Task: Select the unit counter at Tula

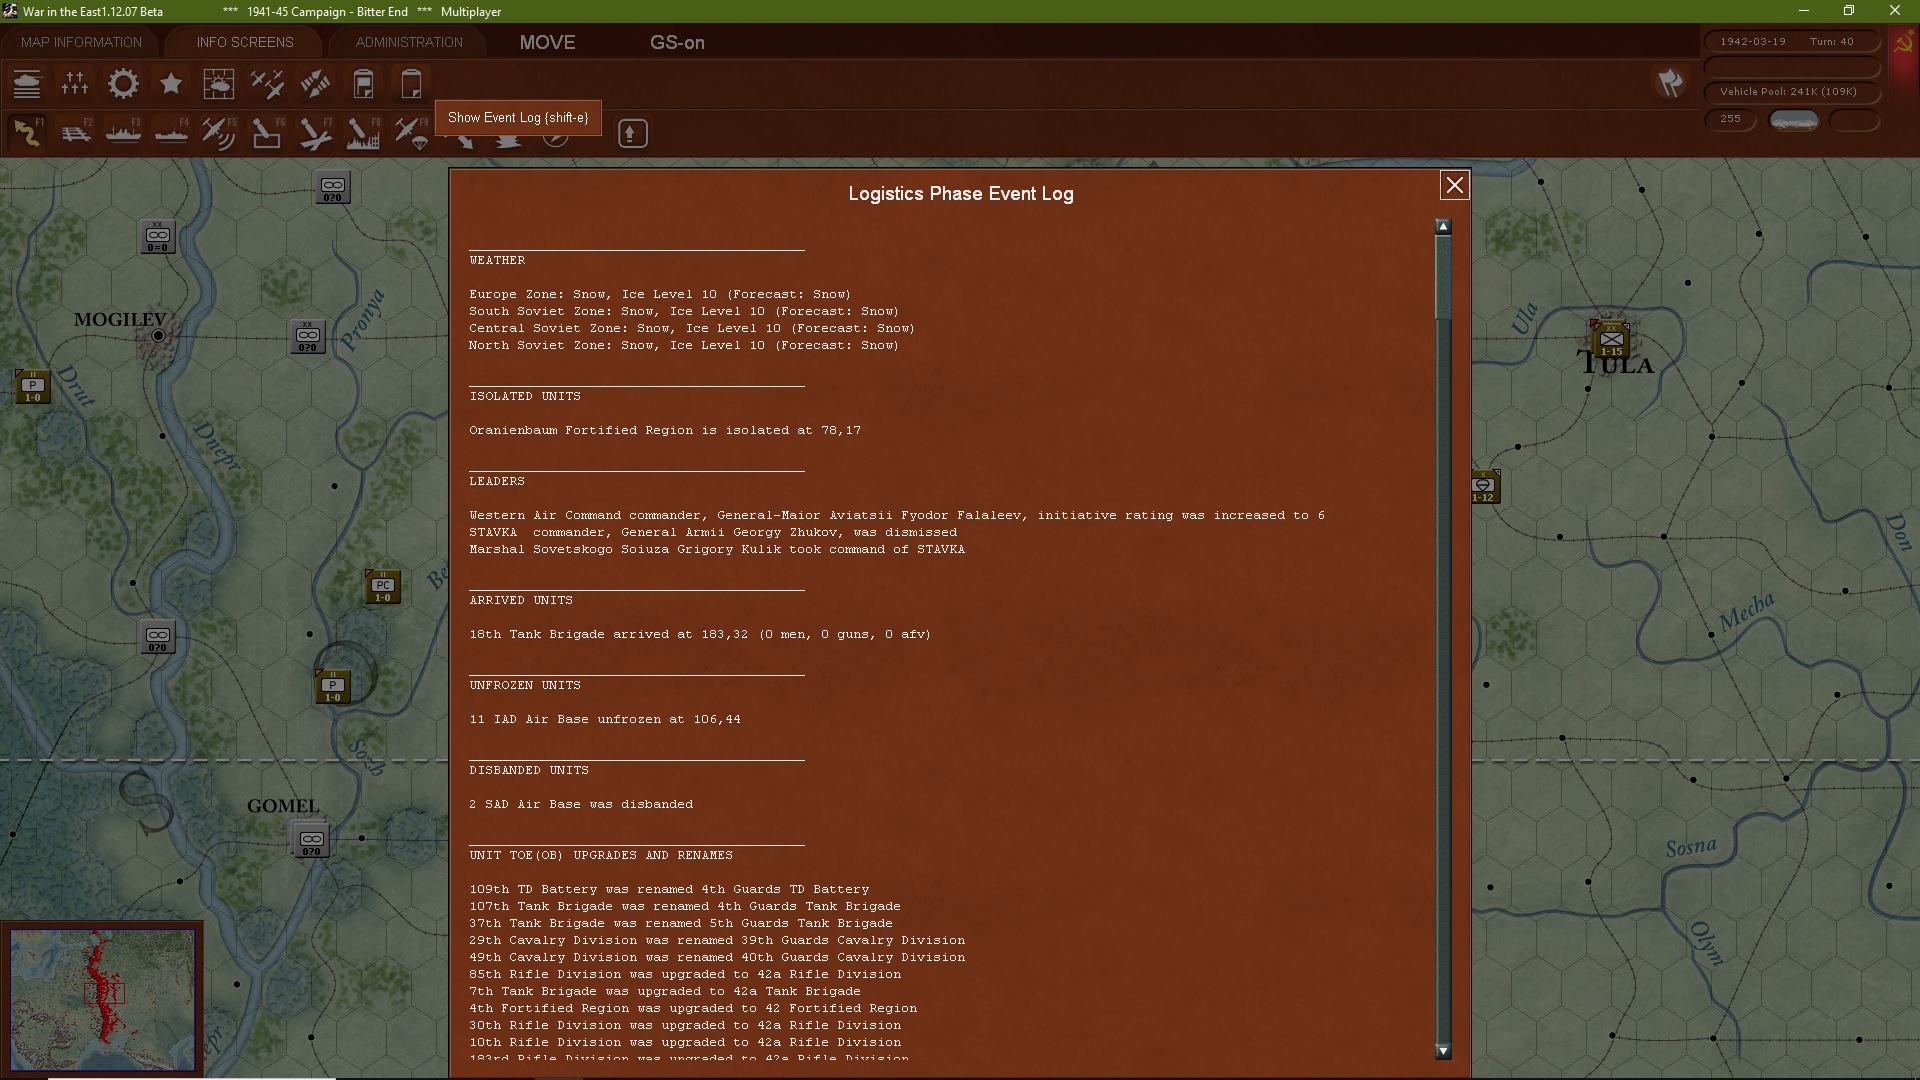Action: [1611, 339]
